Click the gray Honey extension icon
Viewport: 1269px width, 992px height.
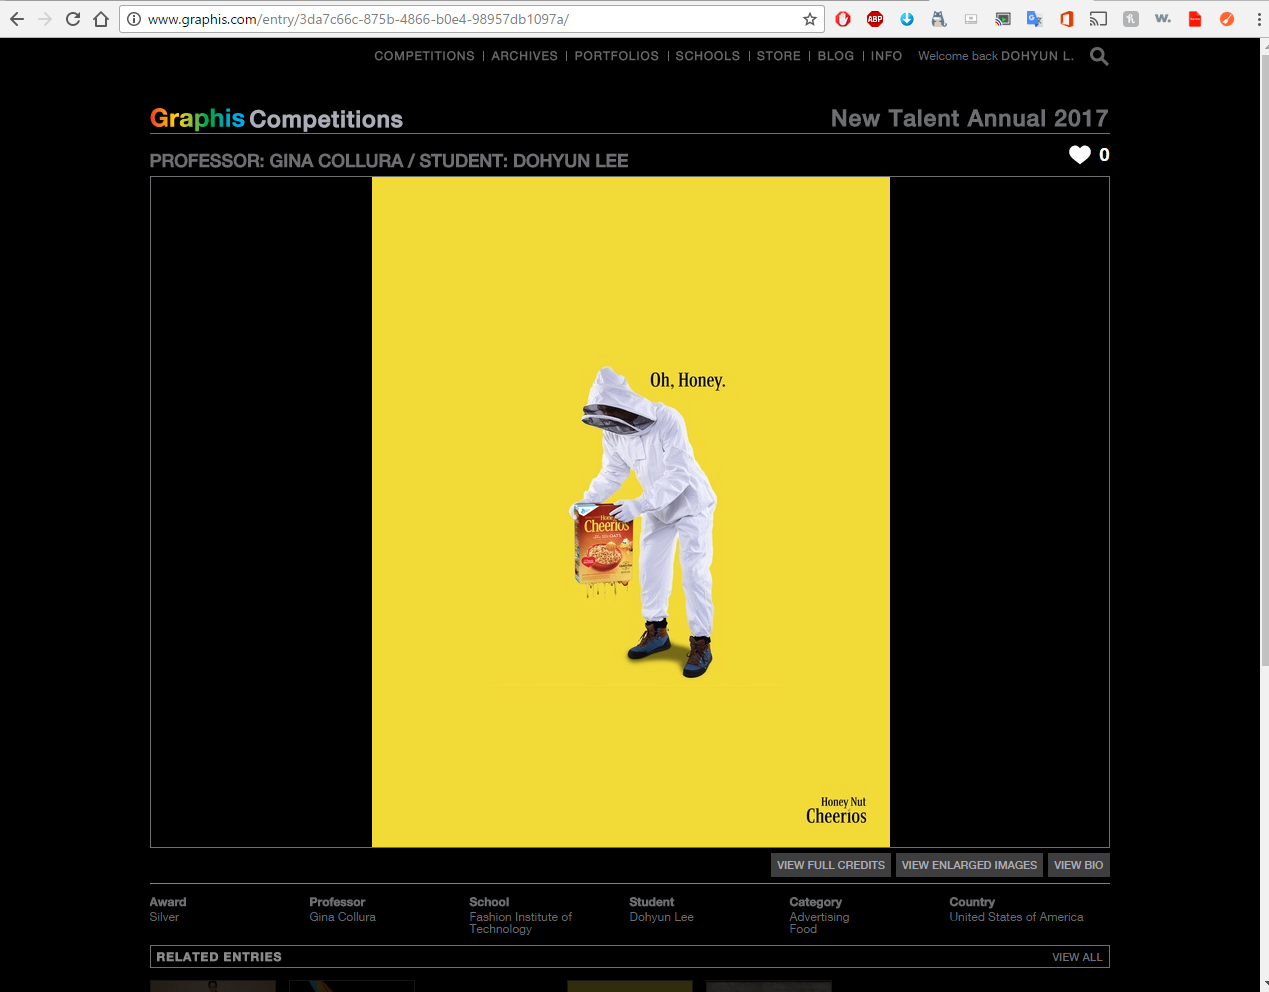1131,19
